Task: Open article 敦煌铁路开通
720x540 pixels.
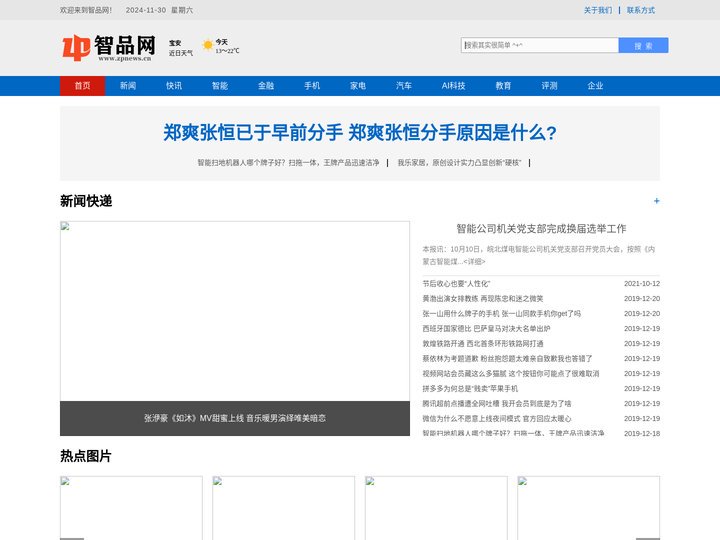Action: (483, 344)
